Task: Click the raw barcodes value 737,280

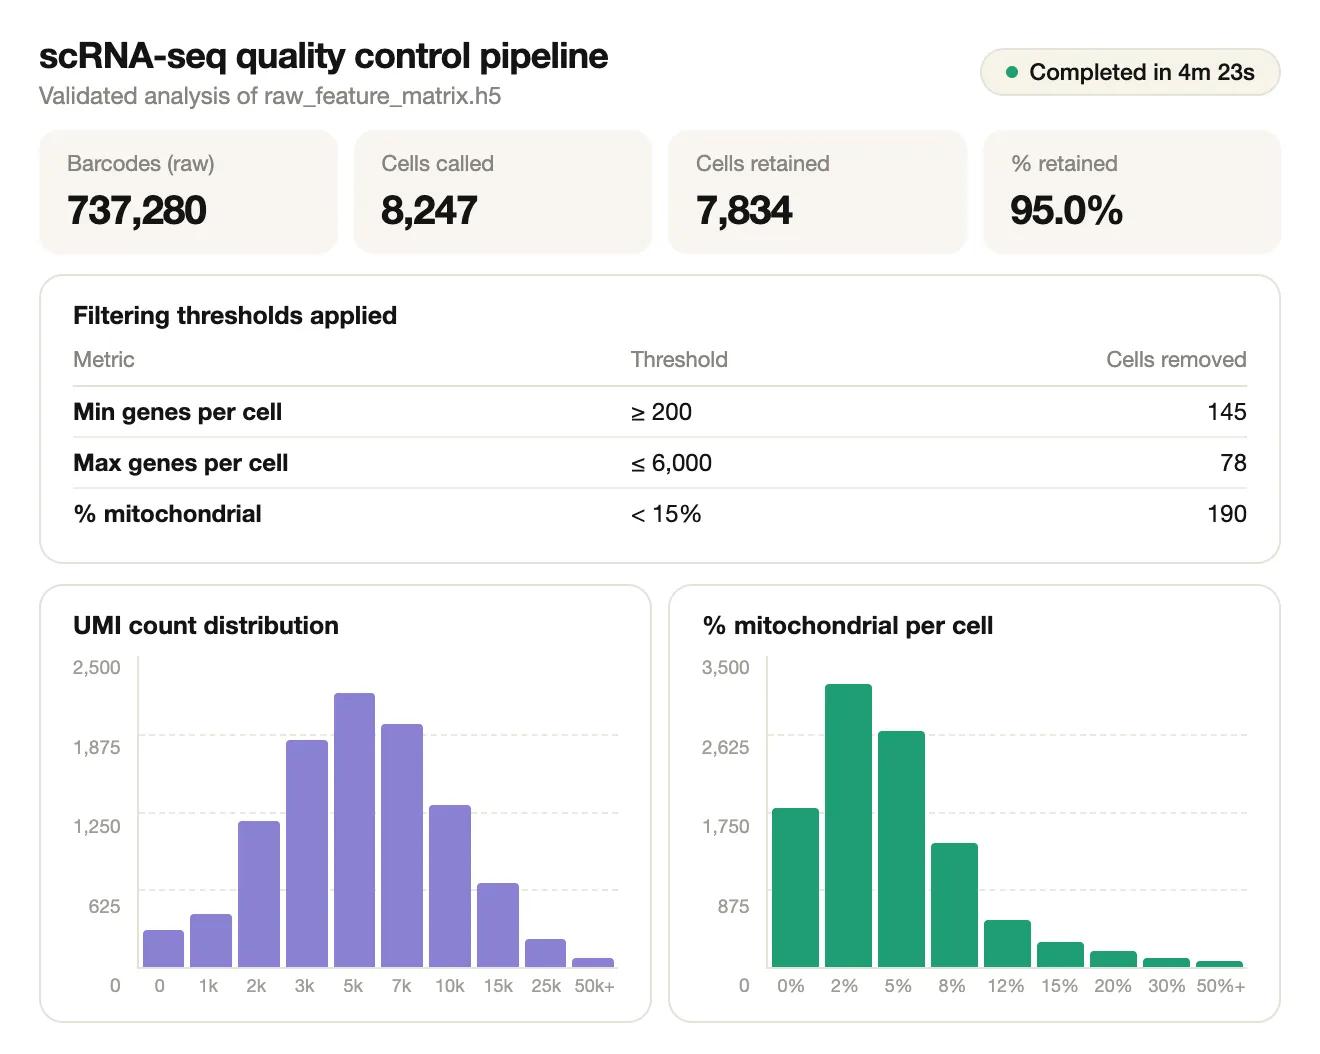Action: [x=137, y=210]
